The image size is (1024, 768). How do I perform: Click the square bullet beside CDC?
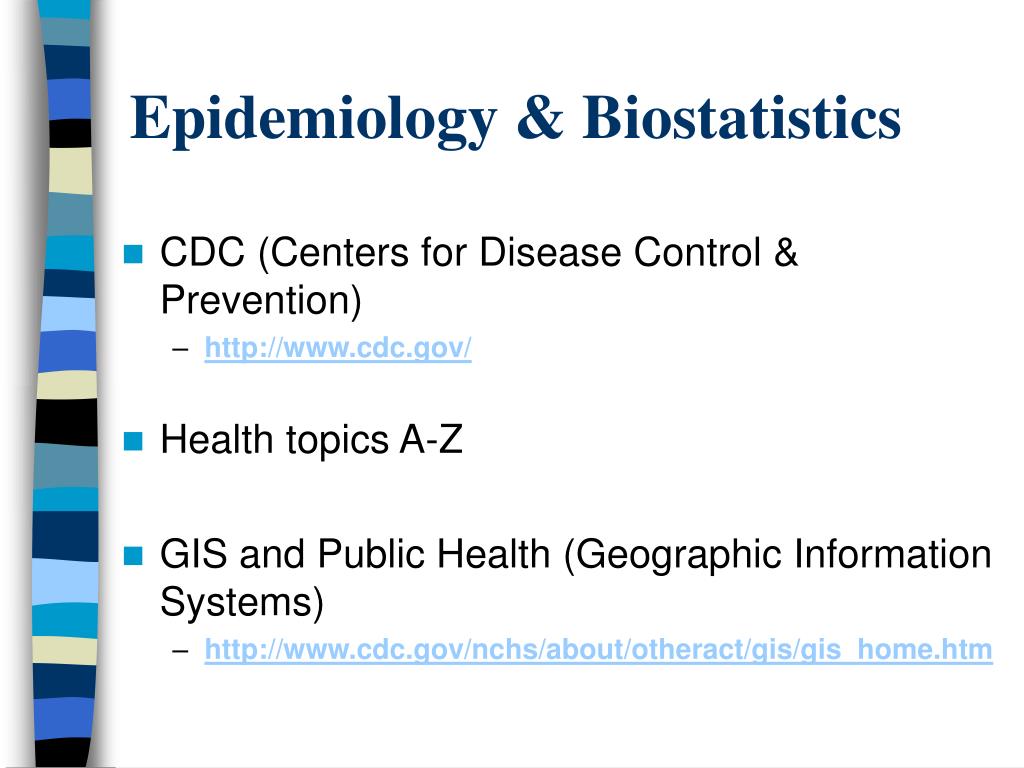point(133,254)
